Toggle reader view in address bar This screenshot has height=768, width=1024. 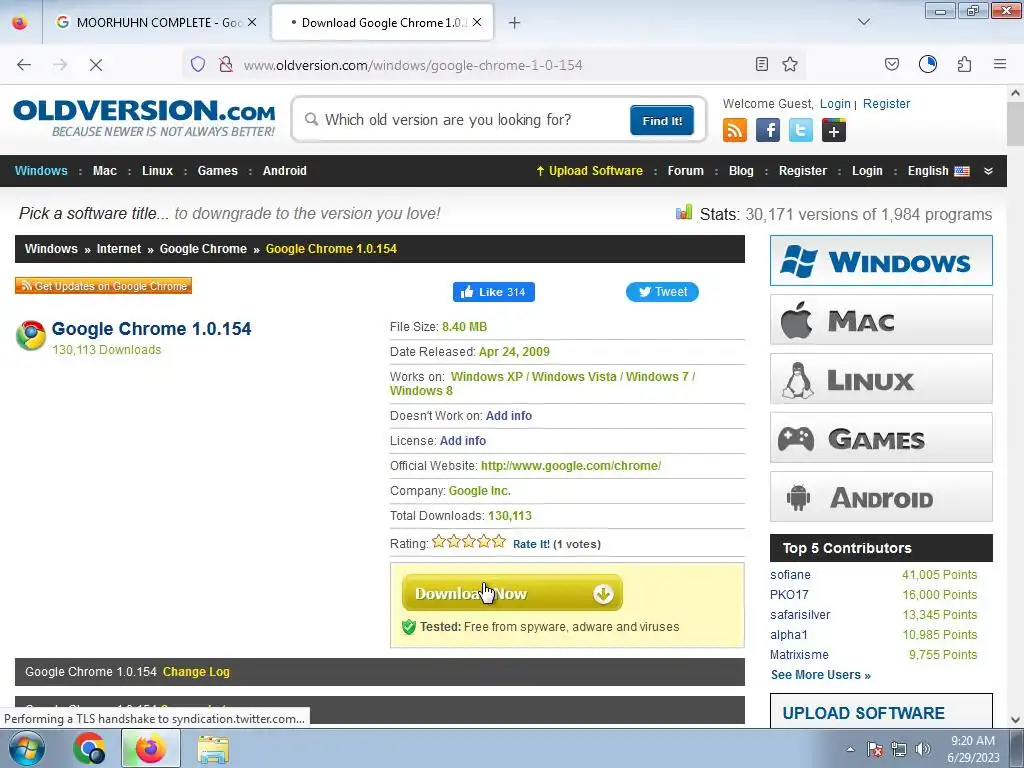(761, 64)
